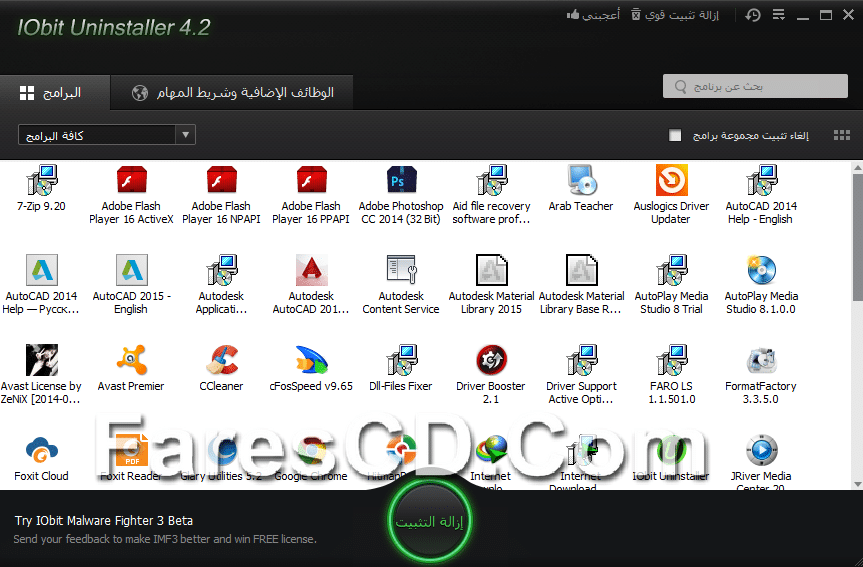Select Adobe Flash Player 16 PPAPI icon
Image resolution: width=863 pixels, height=567 pixels.
[x=312, y=180]
